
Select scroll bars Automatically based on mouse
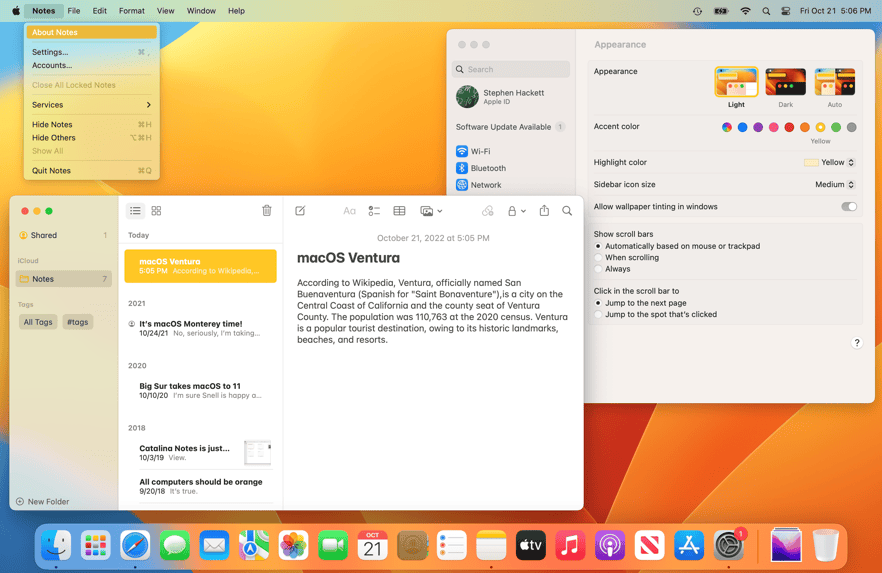tap(598, 246)
